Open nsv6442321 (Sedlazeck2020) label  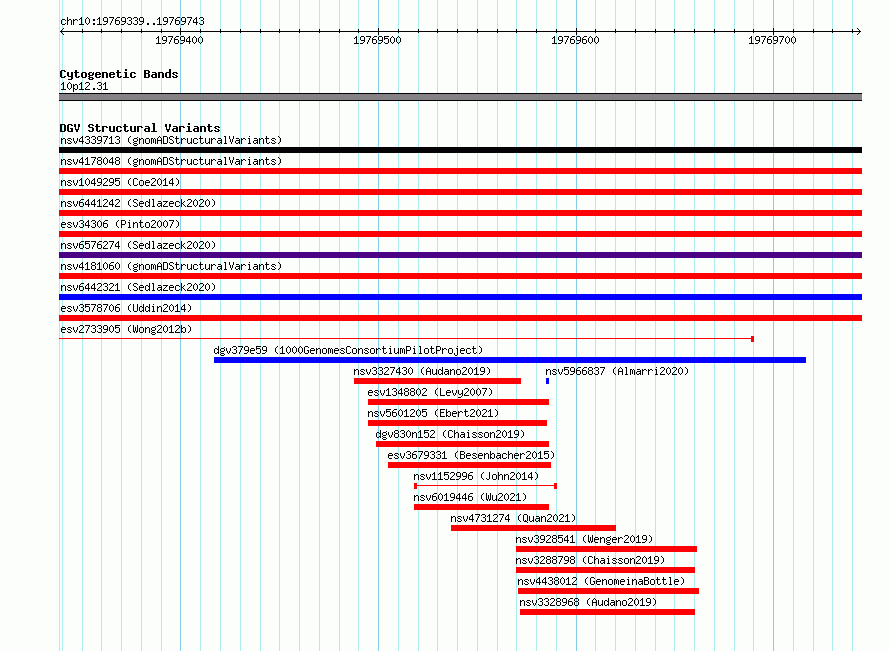(138, 287)
